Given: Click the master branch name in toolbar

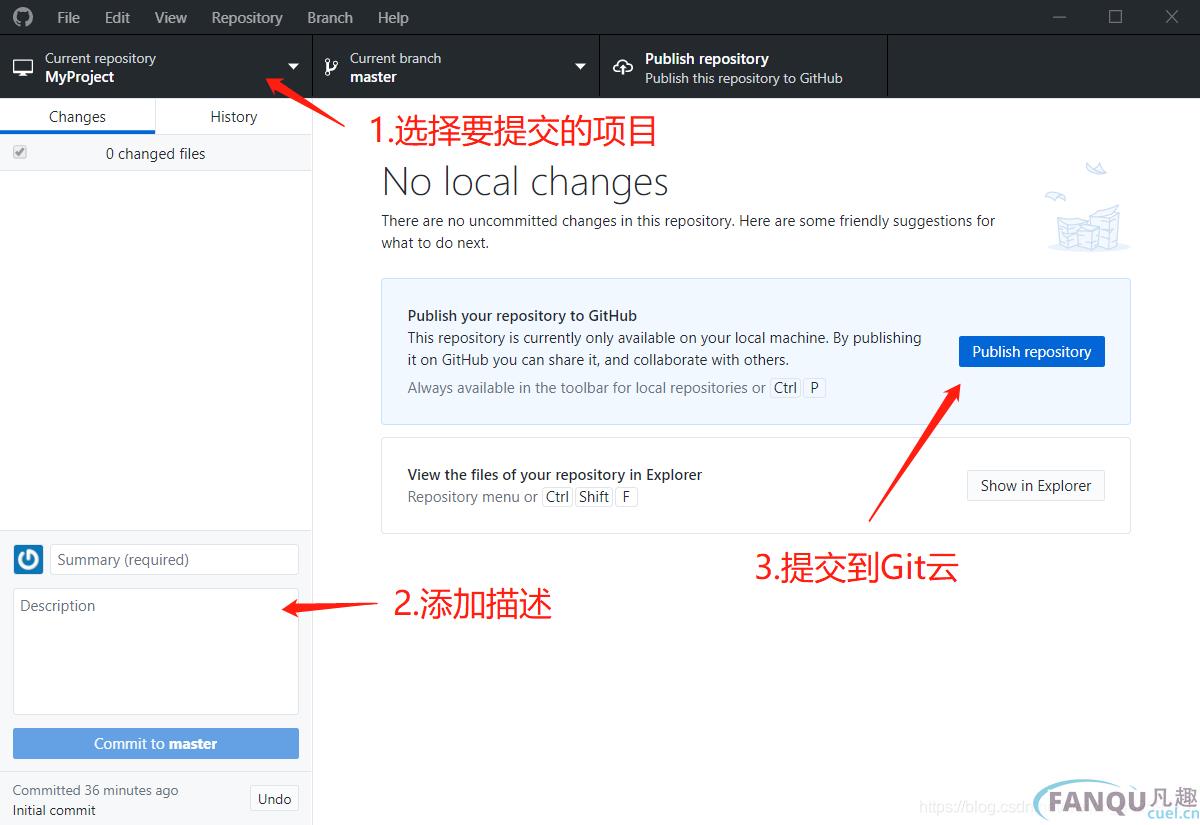Looking at the screenshot, I should [373, 77].
